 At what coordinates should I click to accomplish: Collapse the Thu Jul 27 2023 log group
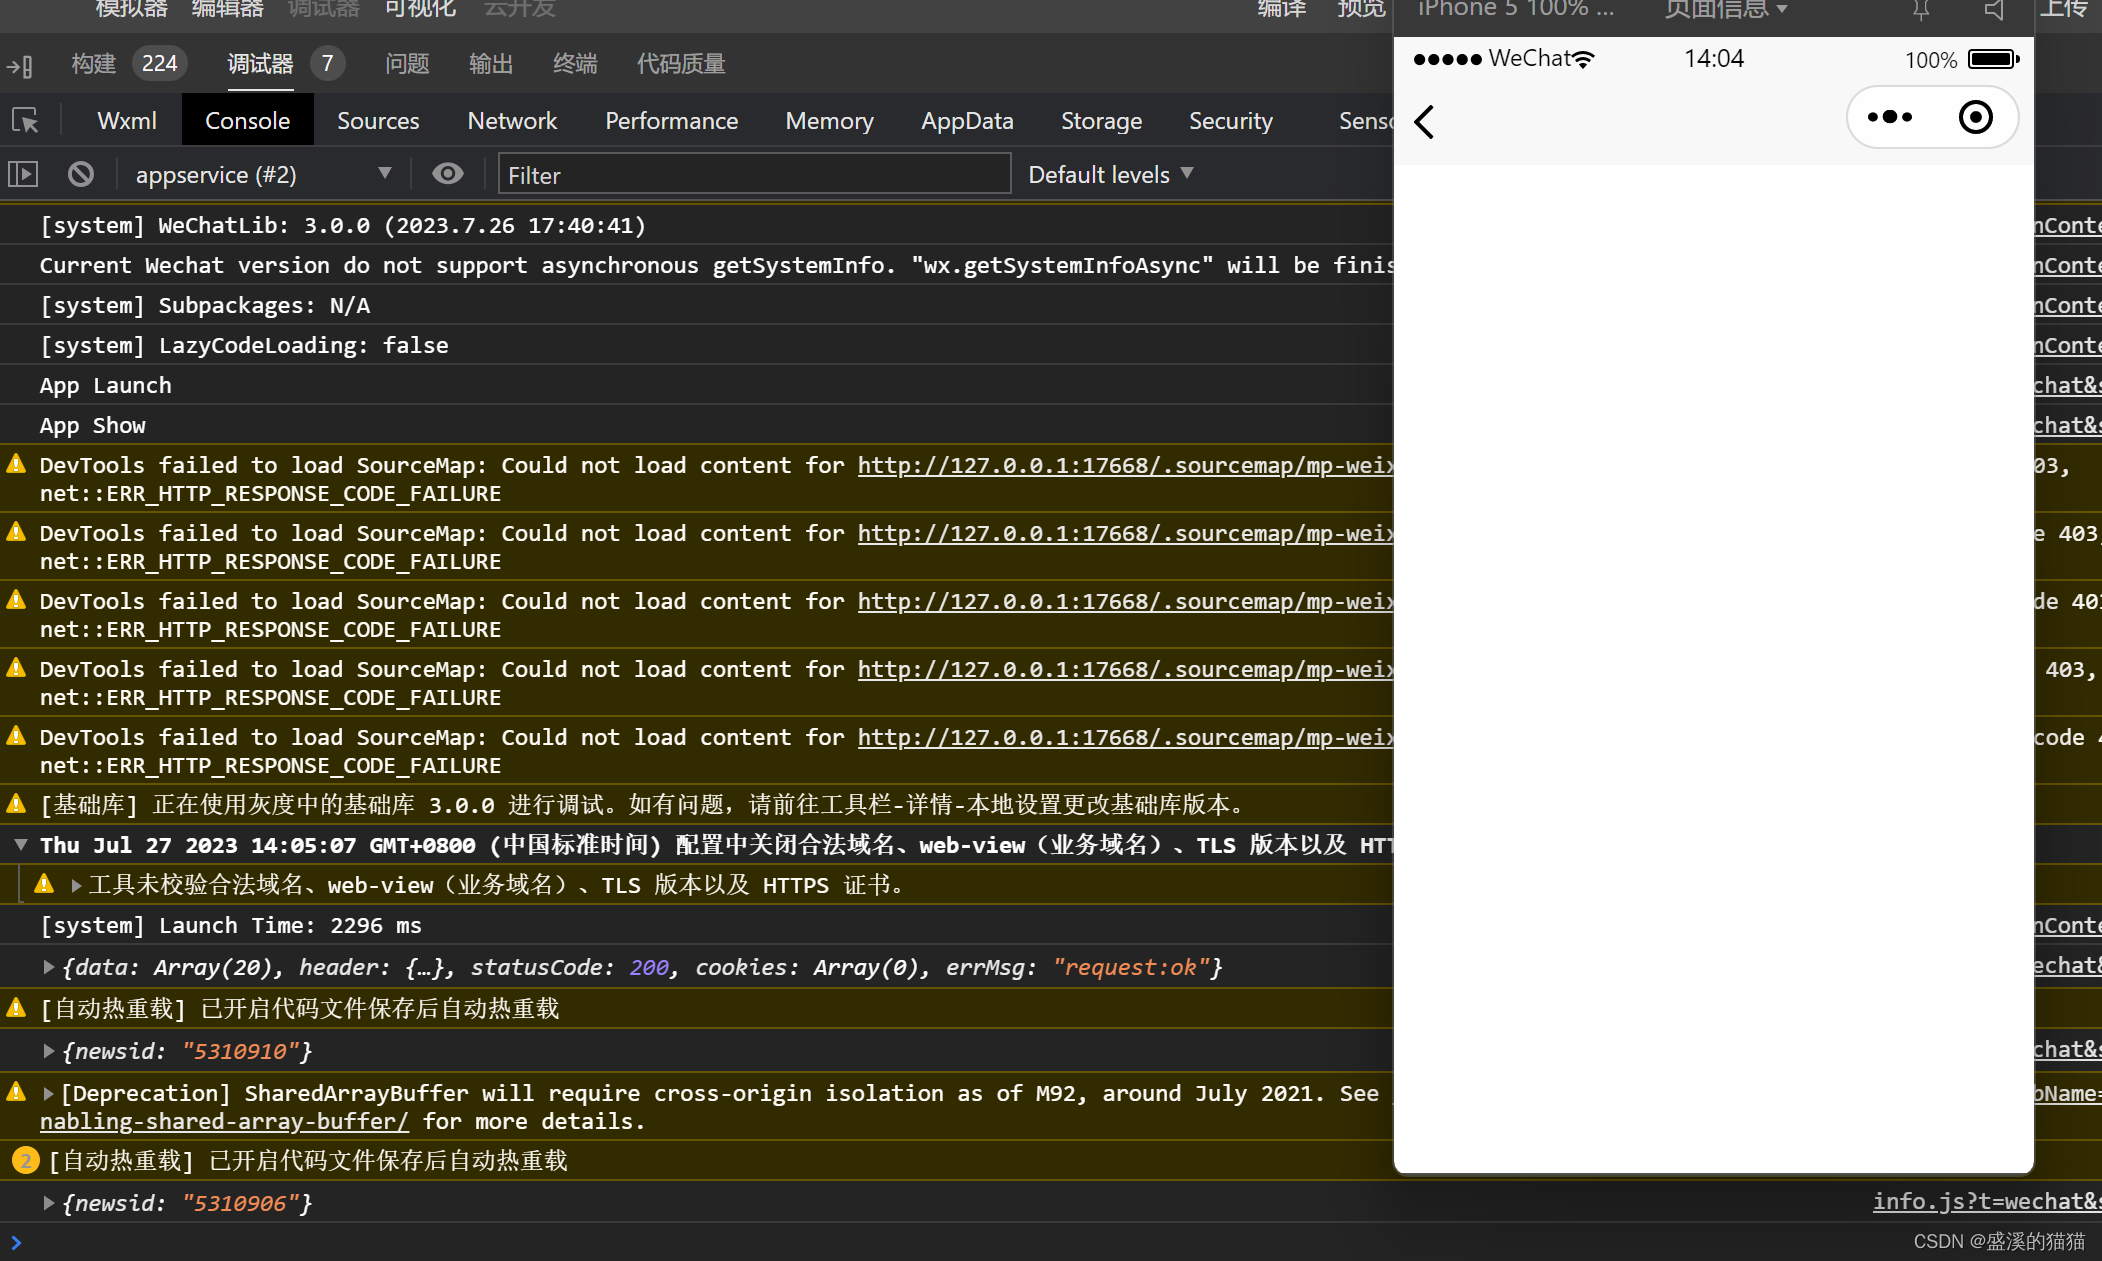click(20, 845)
